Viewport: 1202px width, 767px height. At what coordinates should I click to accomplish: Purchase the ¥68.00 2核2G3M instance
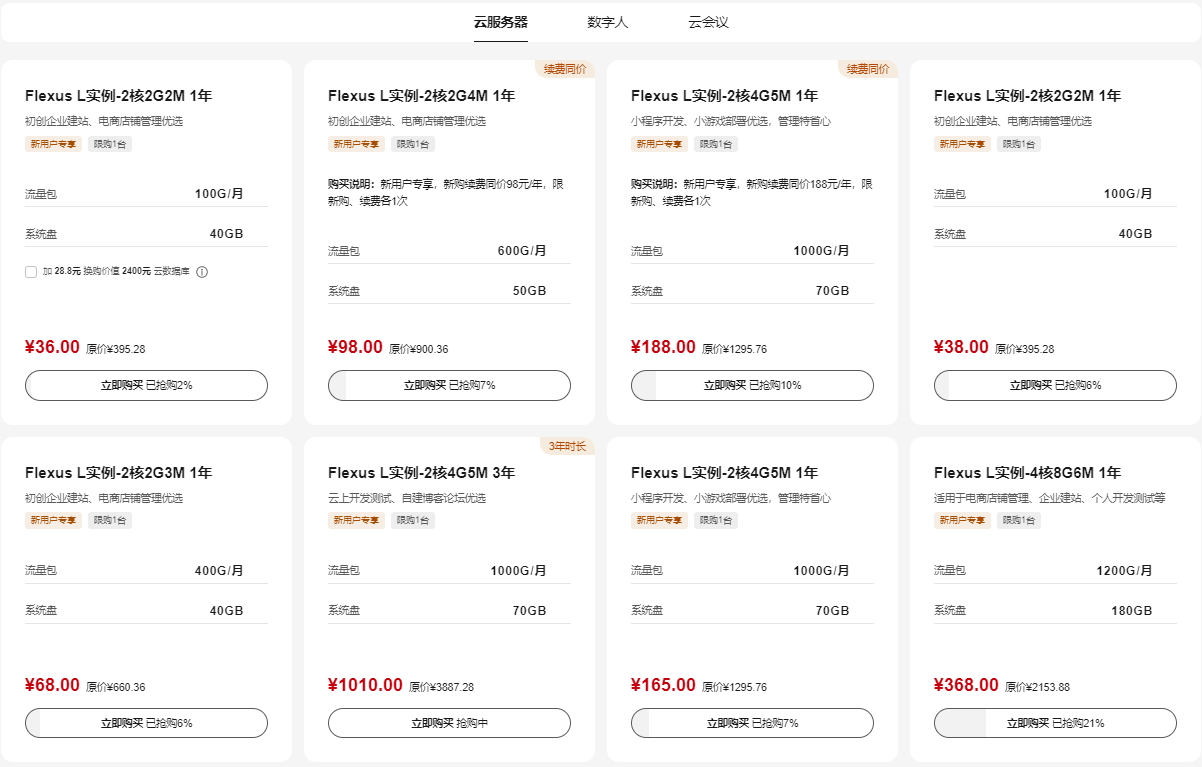coord(146,723)
